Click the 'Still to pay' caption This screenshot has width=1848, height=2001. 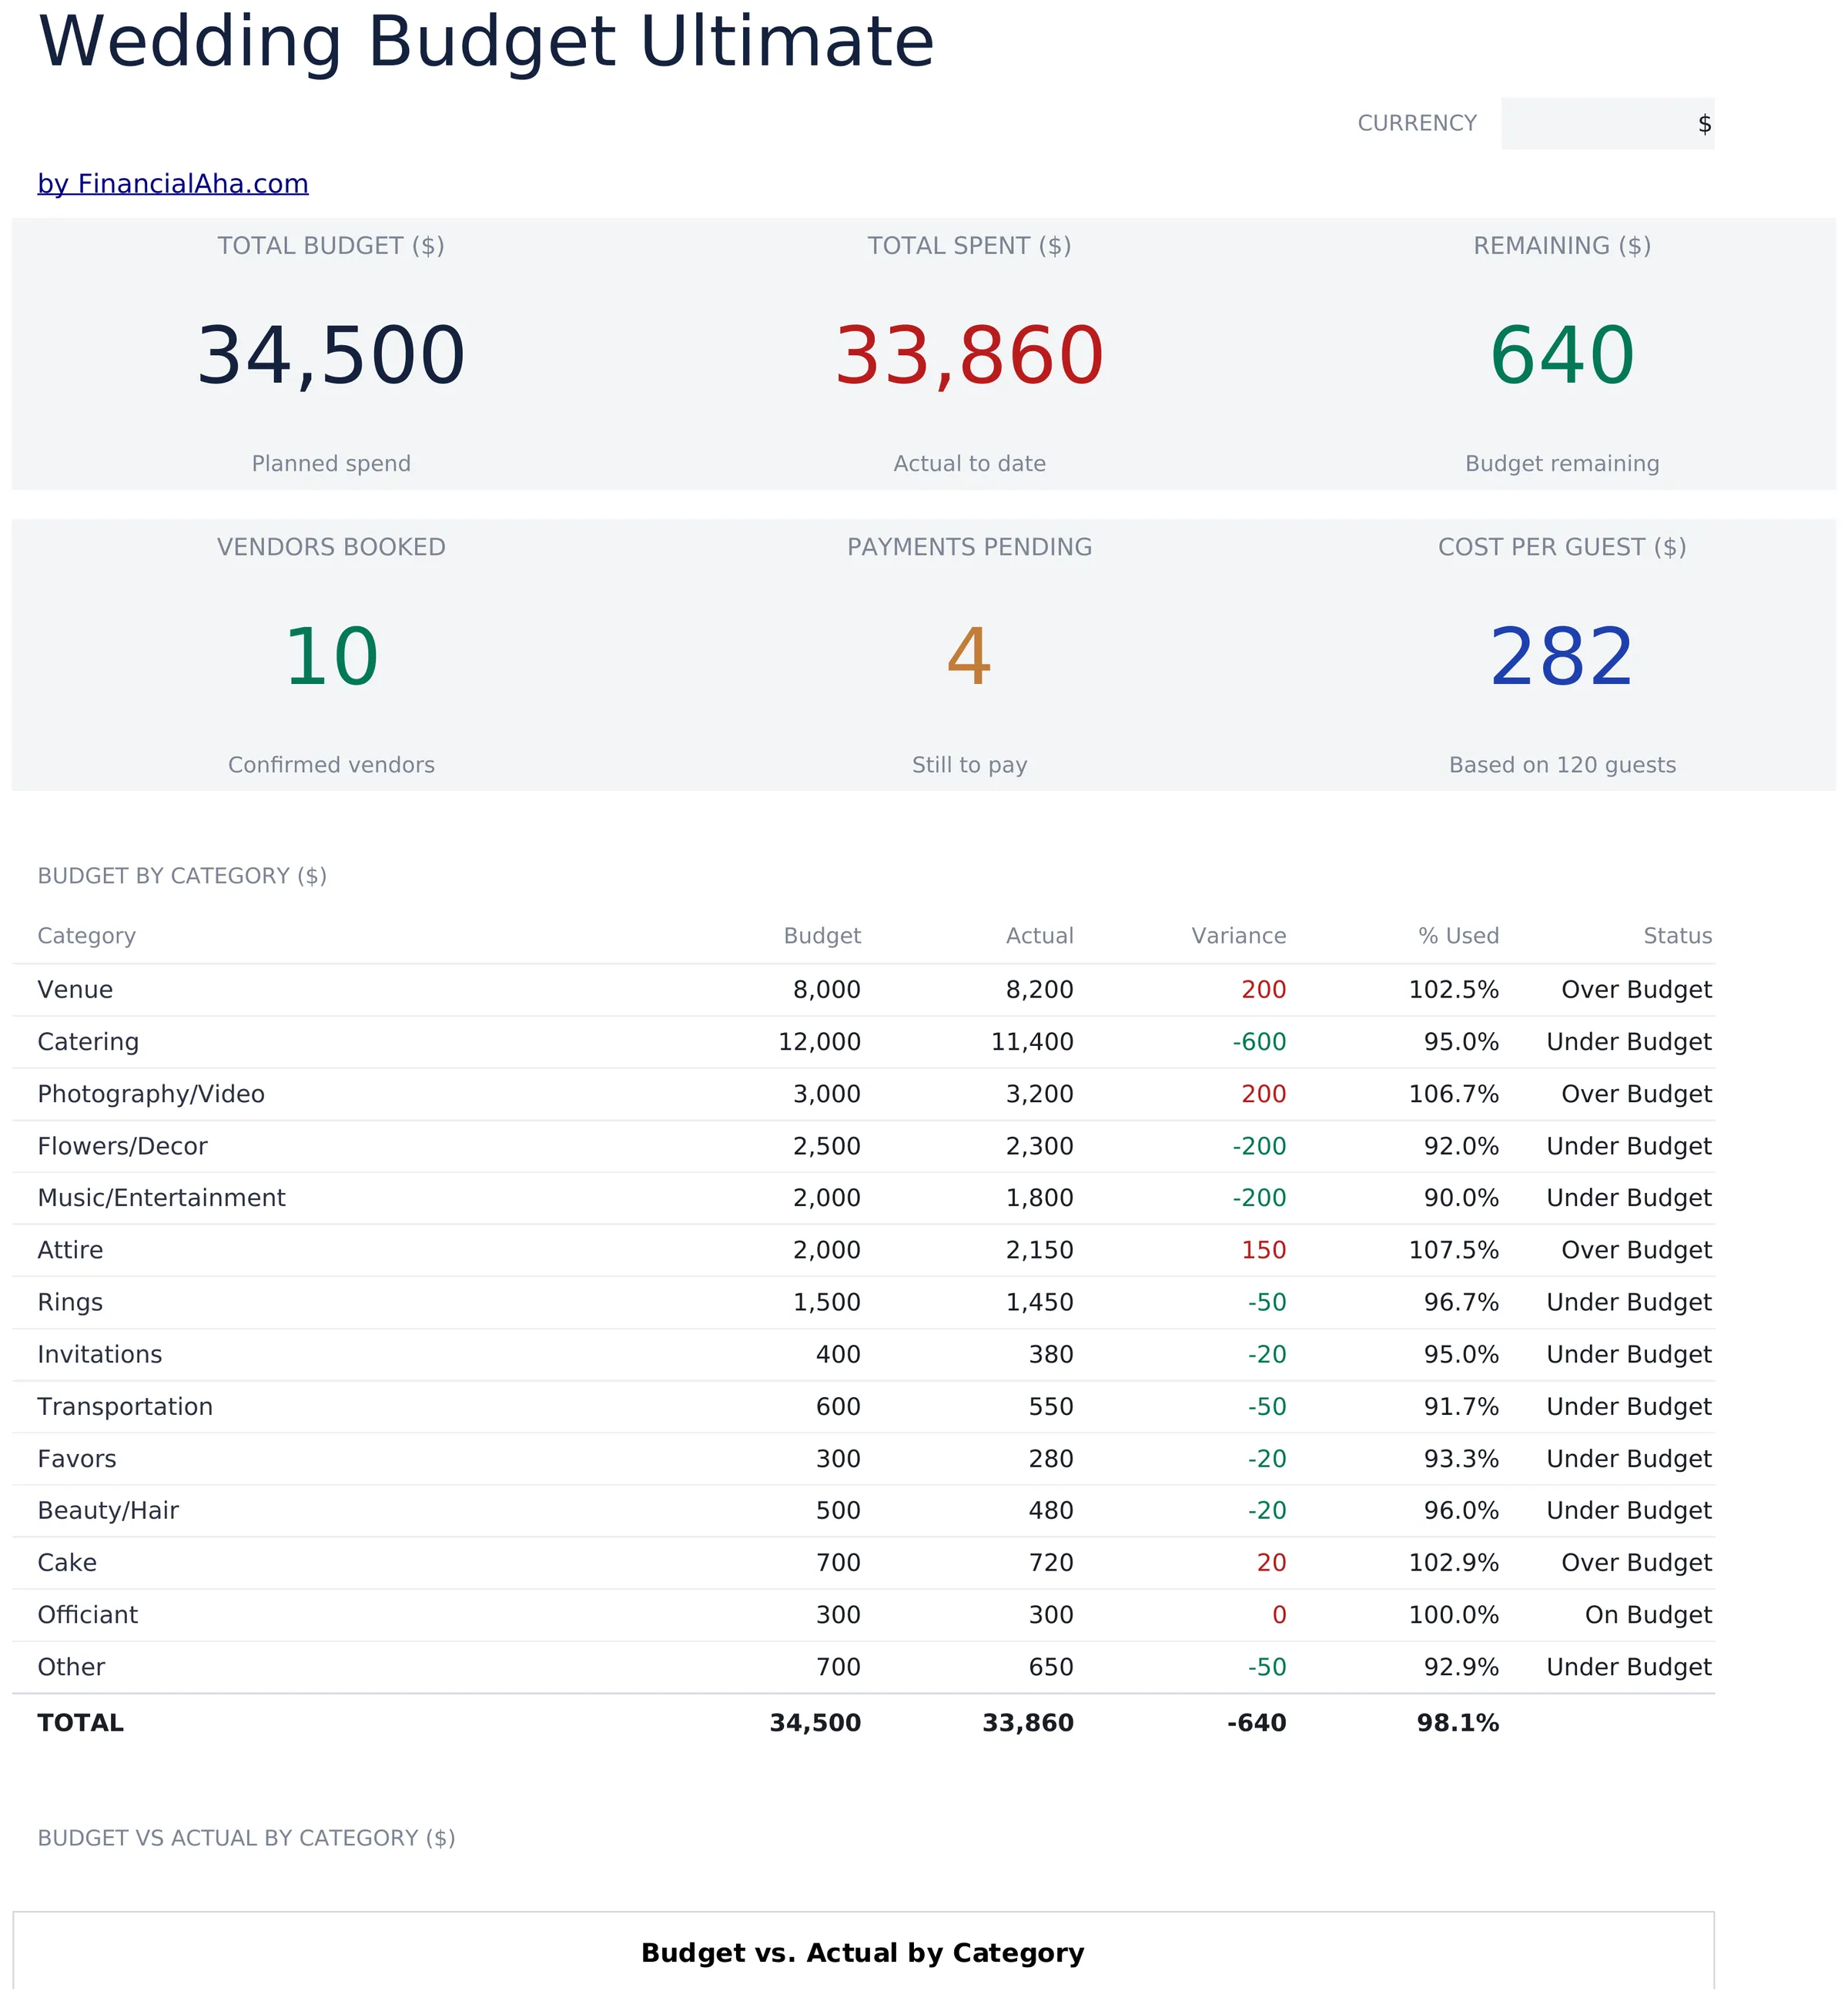969,765
